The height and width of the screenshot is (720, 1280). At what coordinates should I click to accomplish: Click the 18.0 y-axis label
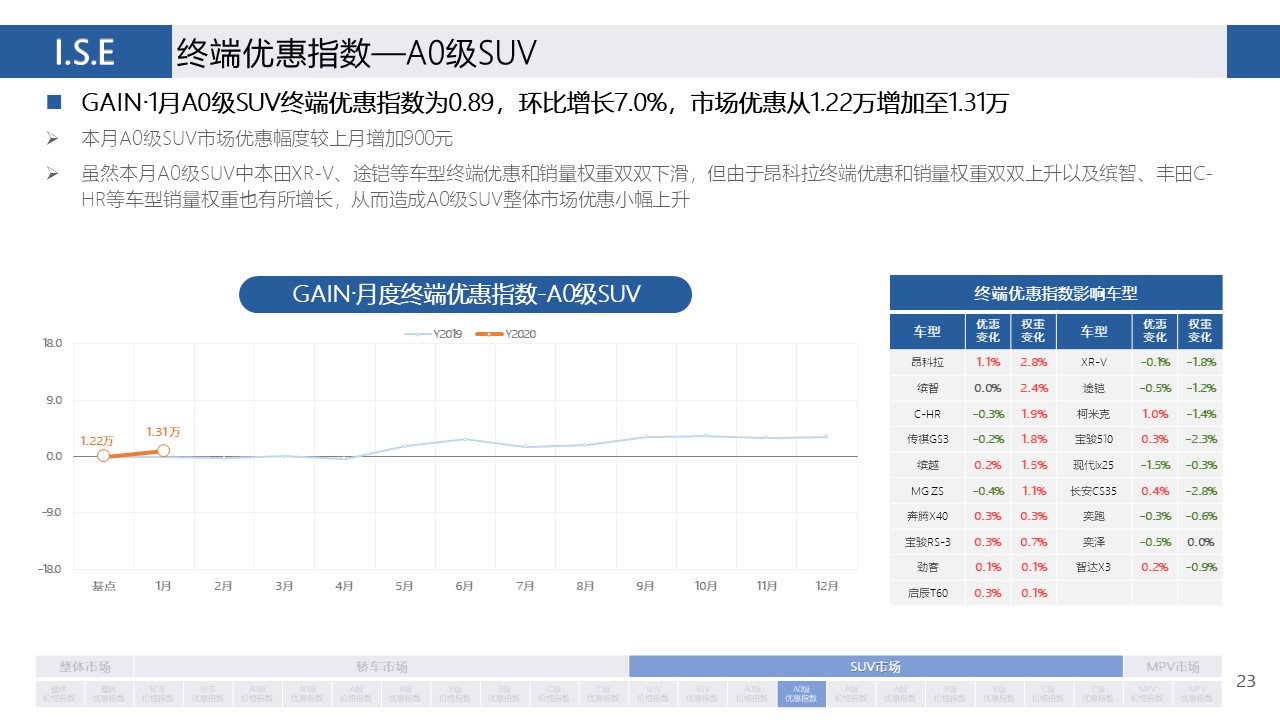(x=52, y=343)
